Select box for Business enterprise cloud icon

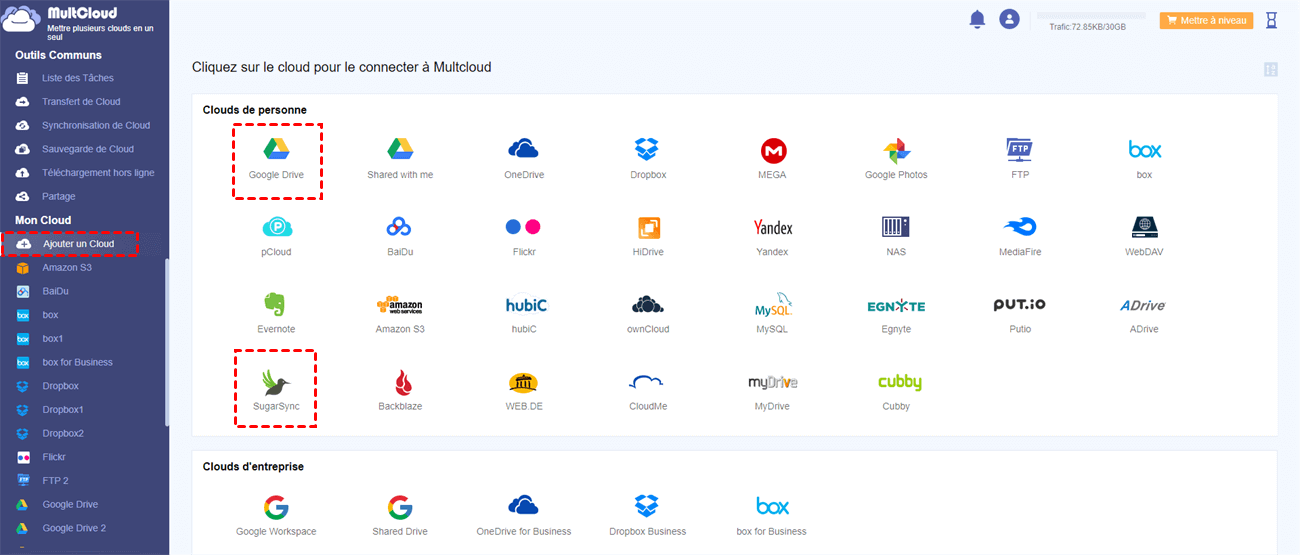pyautogui.click(x=772, y=507)
